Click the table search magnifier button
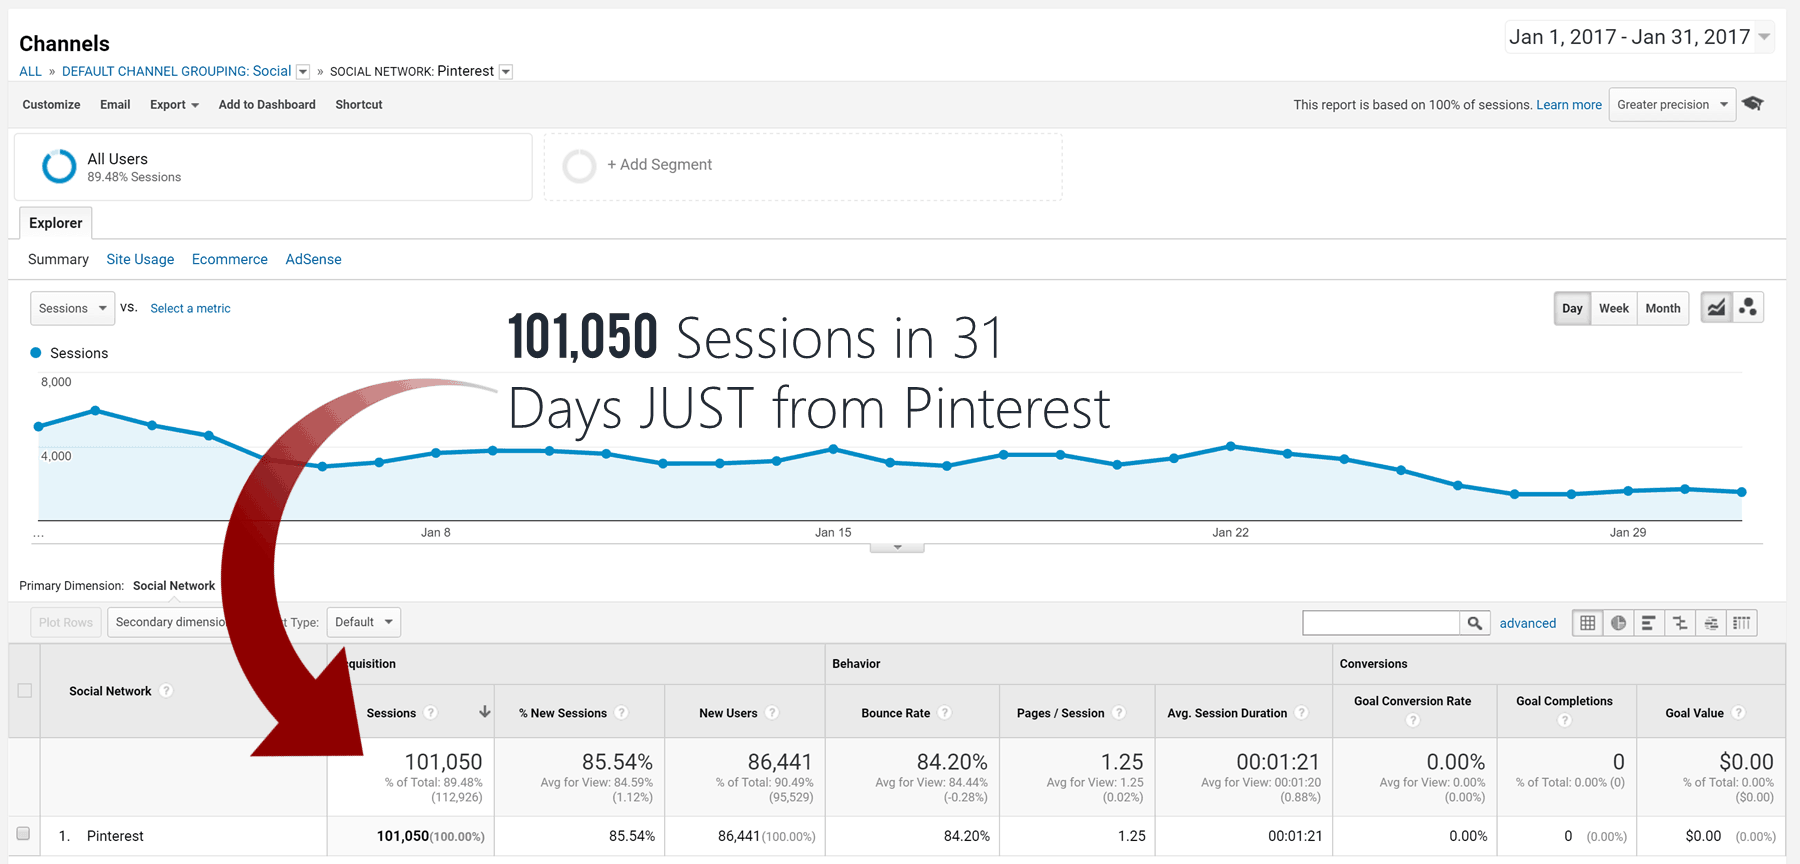1800x864 pixels. (x=1475, y=623)
